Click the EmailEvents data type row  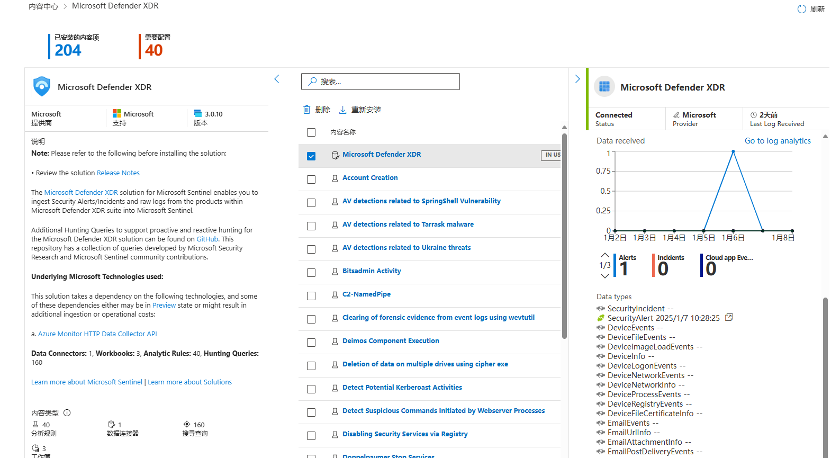(x=628, y=423)
